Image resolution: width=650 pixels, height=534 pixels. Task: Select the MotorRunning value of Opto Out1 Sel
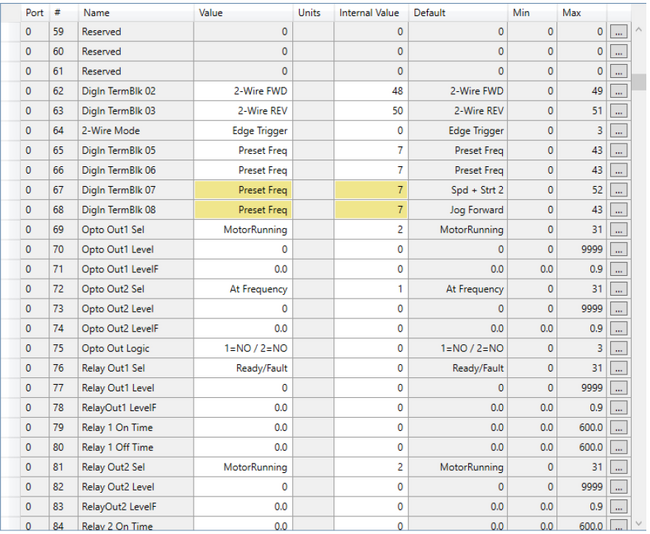243,230
